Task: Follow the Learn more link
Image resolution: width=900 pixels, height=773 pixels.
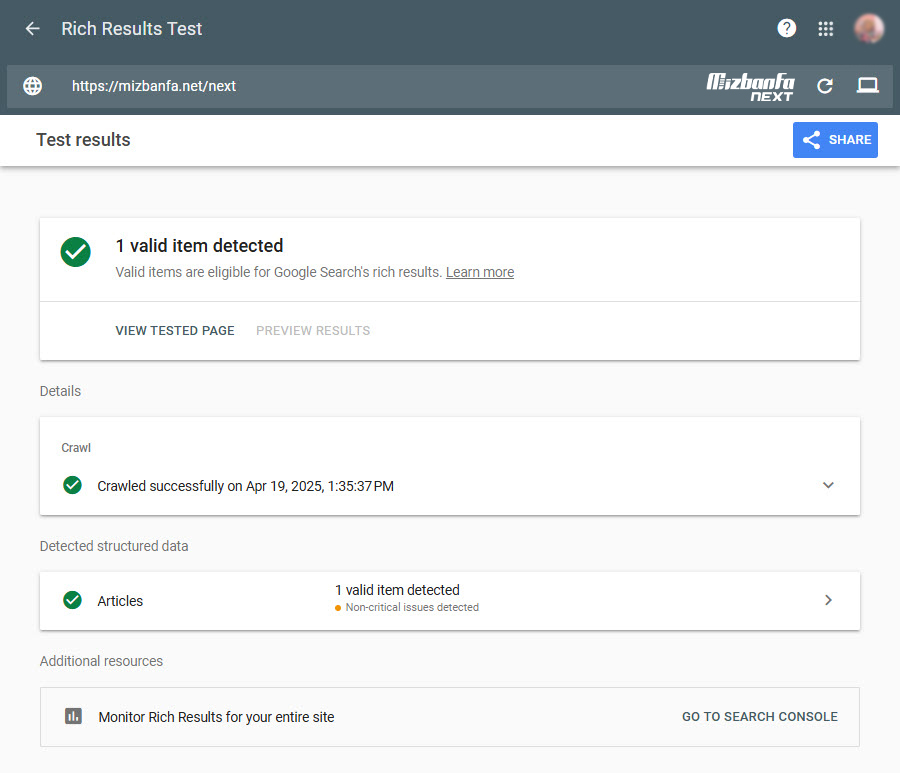Action: point(480,272)
